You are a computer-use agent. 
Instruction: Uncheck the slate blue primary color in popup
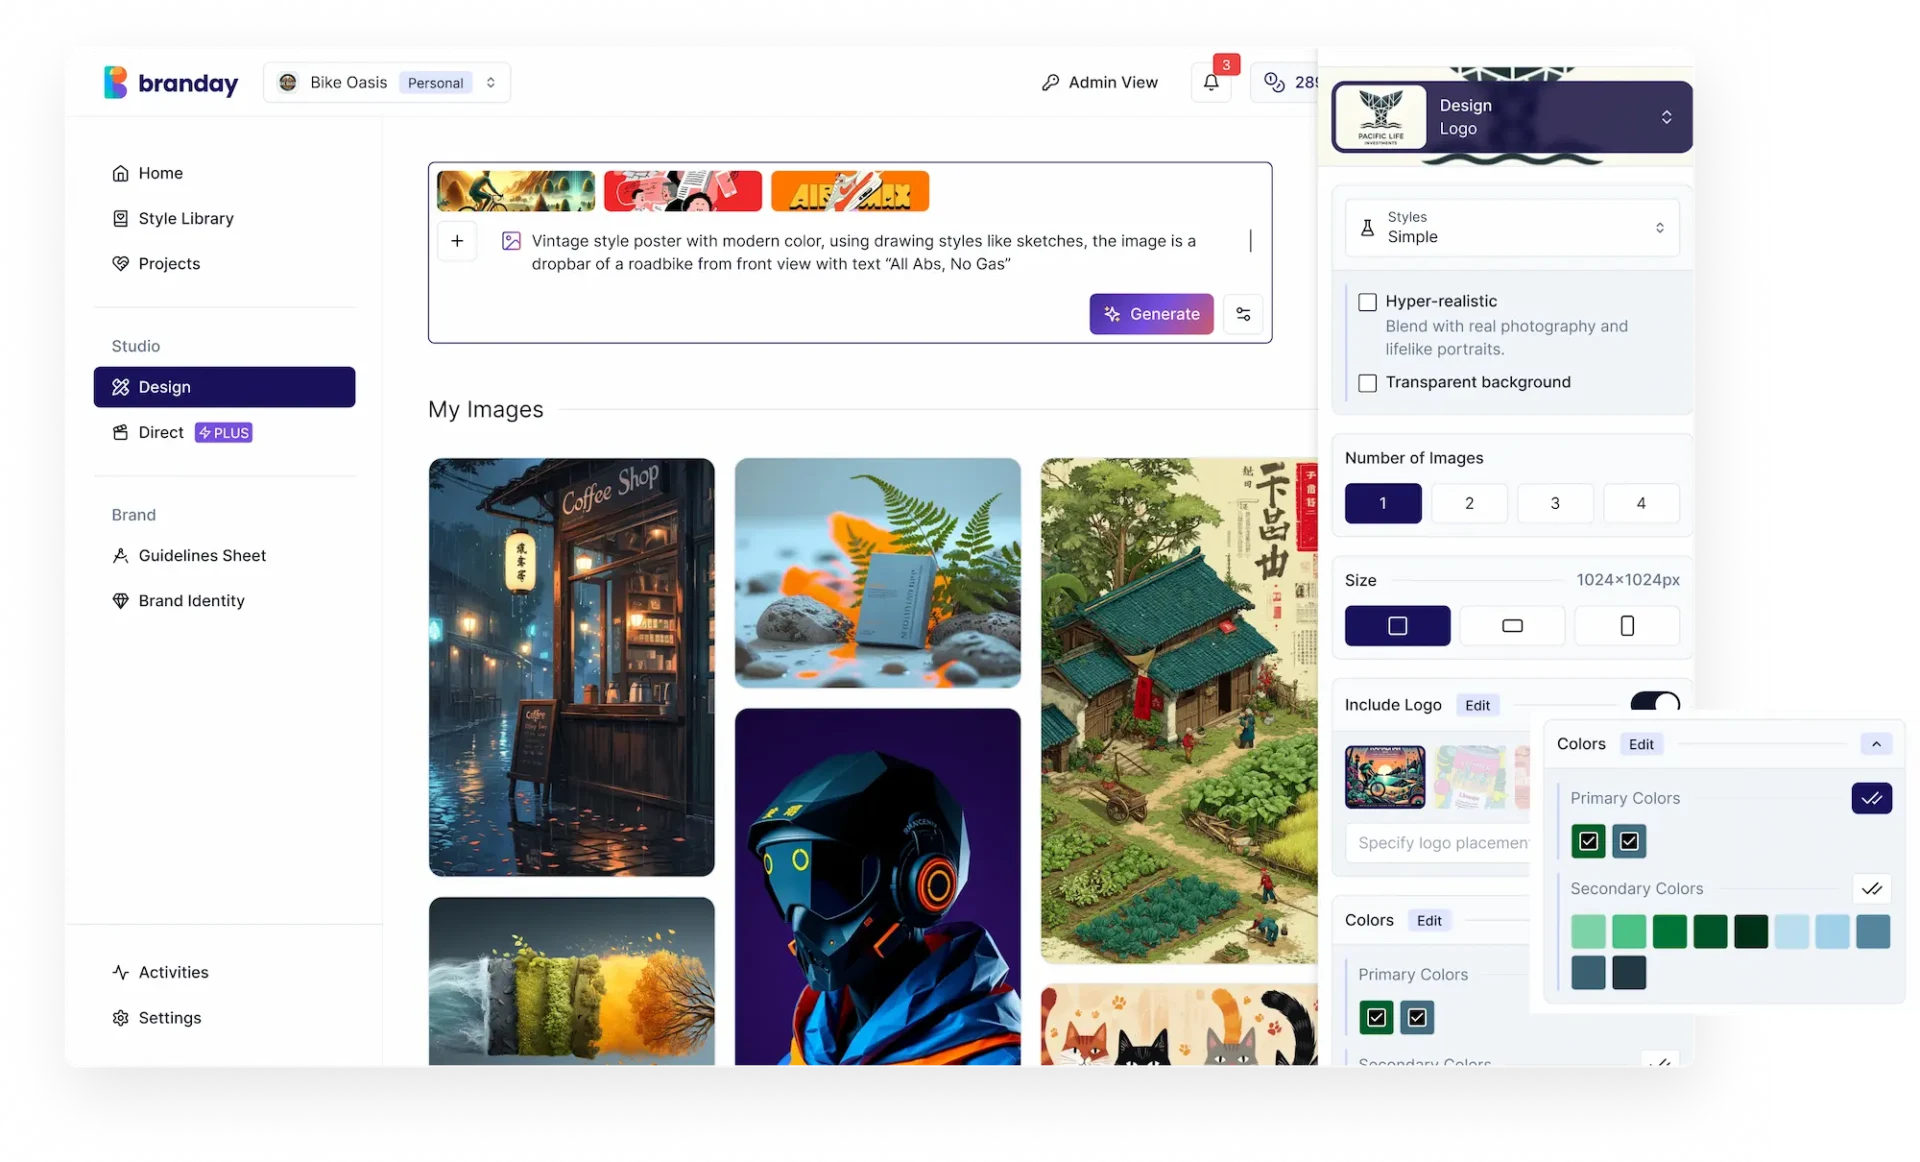pos(1629,841)
